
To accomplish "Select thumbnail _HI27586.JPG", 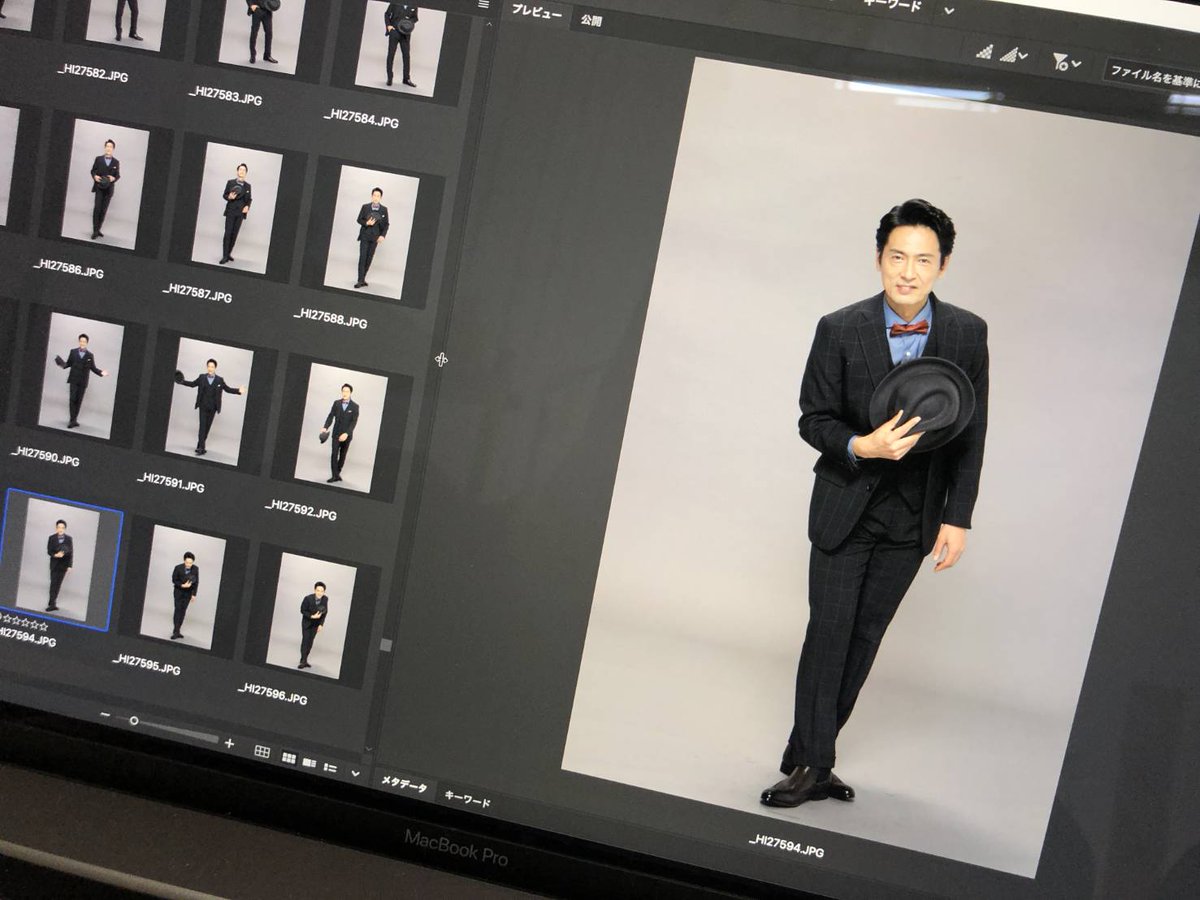I will coord(105,186).
